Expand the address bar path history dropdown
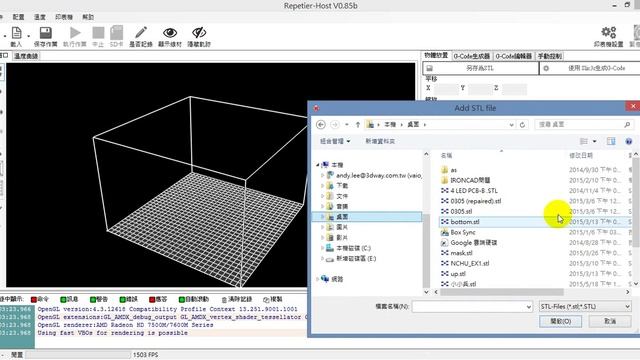 (x=511, y=125)
